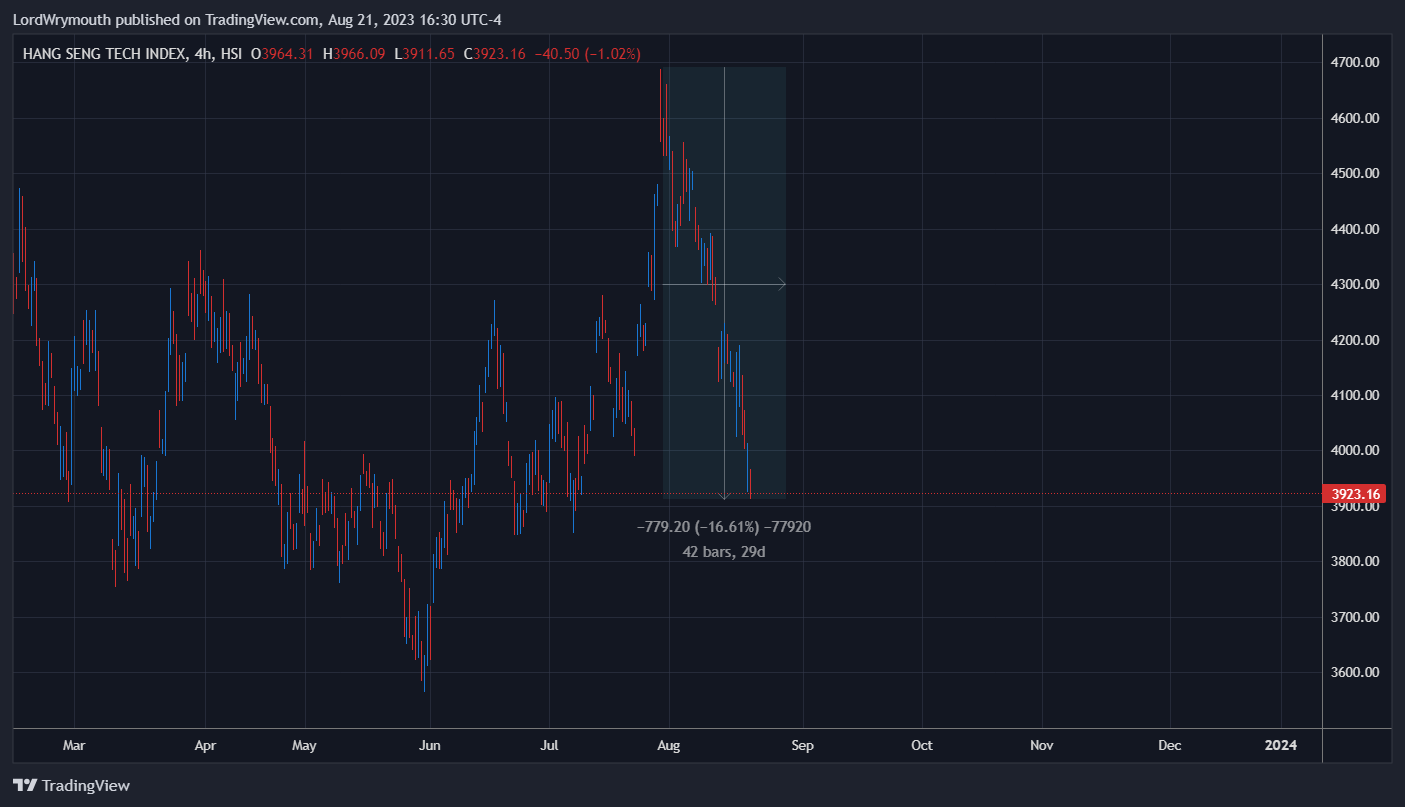Viewport: 1405px width, 807px height.
Task: Click the 4200.00 price axis label
Action: (1356, 340)
